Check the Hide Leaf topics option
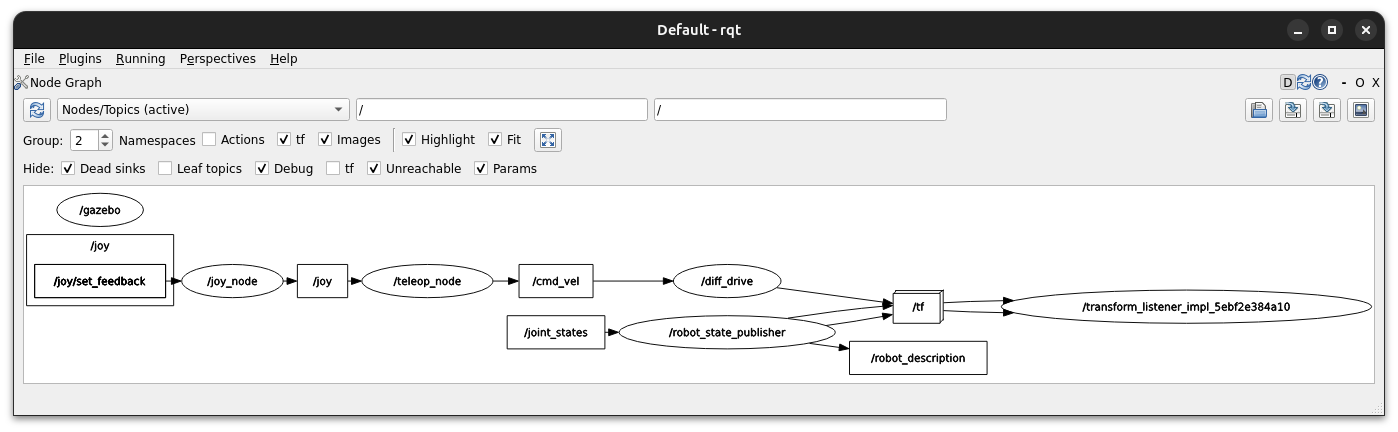1398x432 pixels. click(x=165, y=169)
